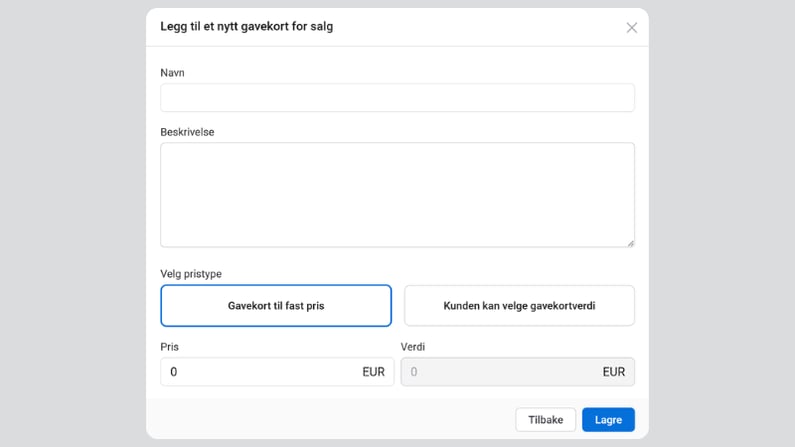Viewport: 795px width, 447px height.
Task: Click the EUR suffix in Verdi field
Action: coord(613,372)
